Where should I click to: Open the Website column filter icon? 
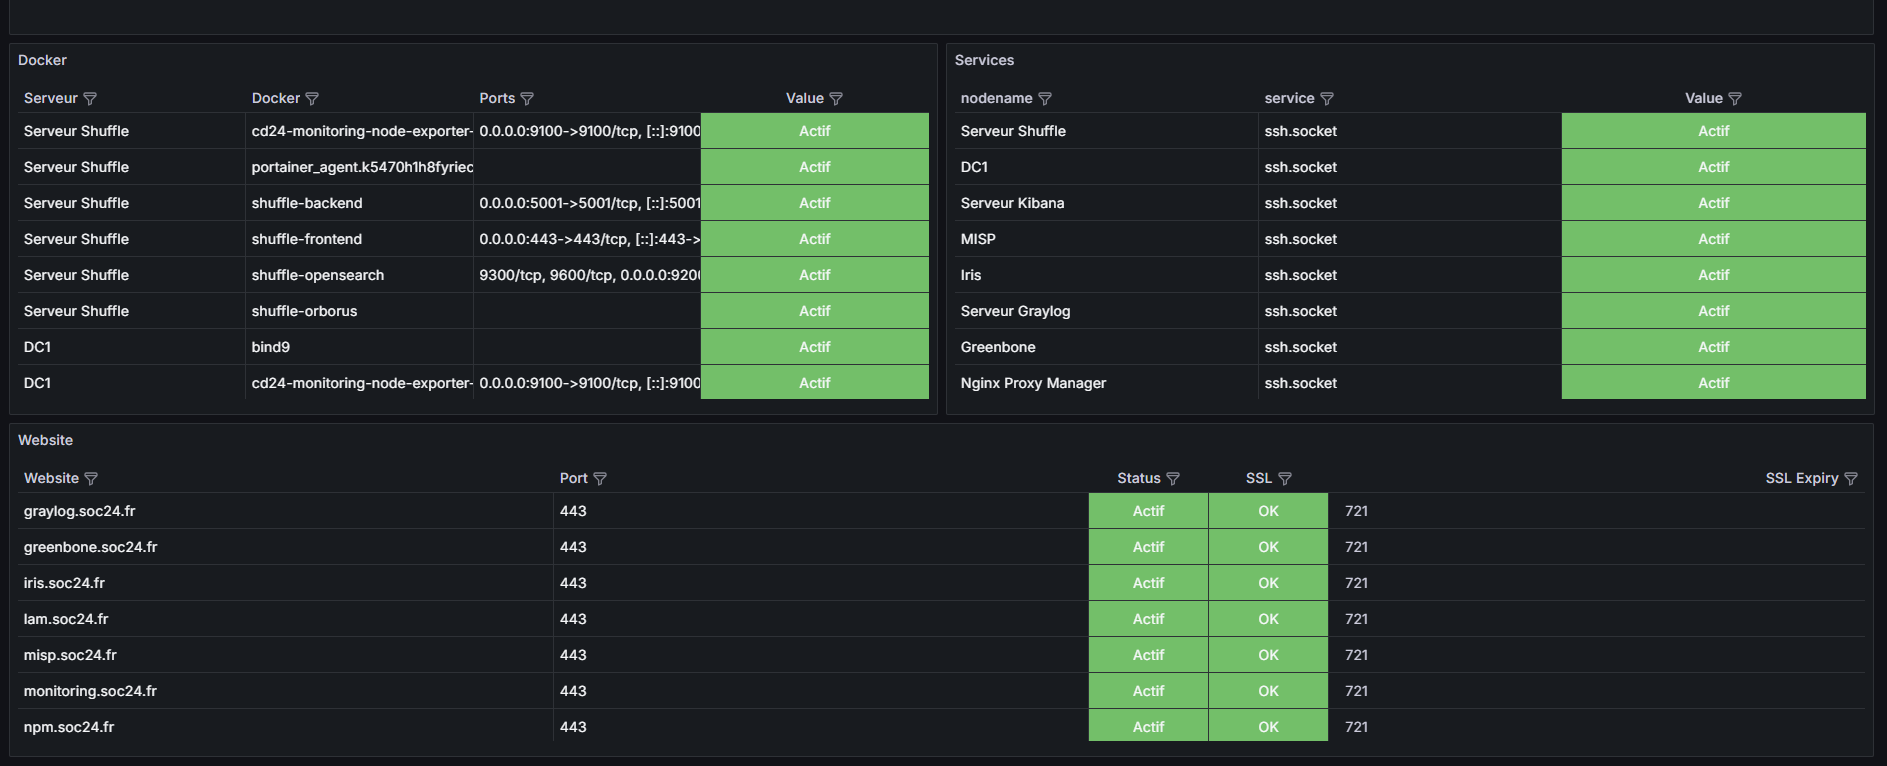coord(91,478)
